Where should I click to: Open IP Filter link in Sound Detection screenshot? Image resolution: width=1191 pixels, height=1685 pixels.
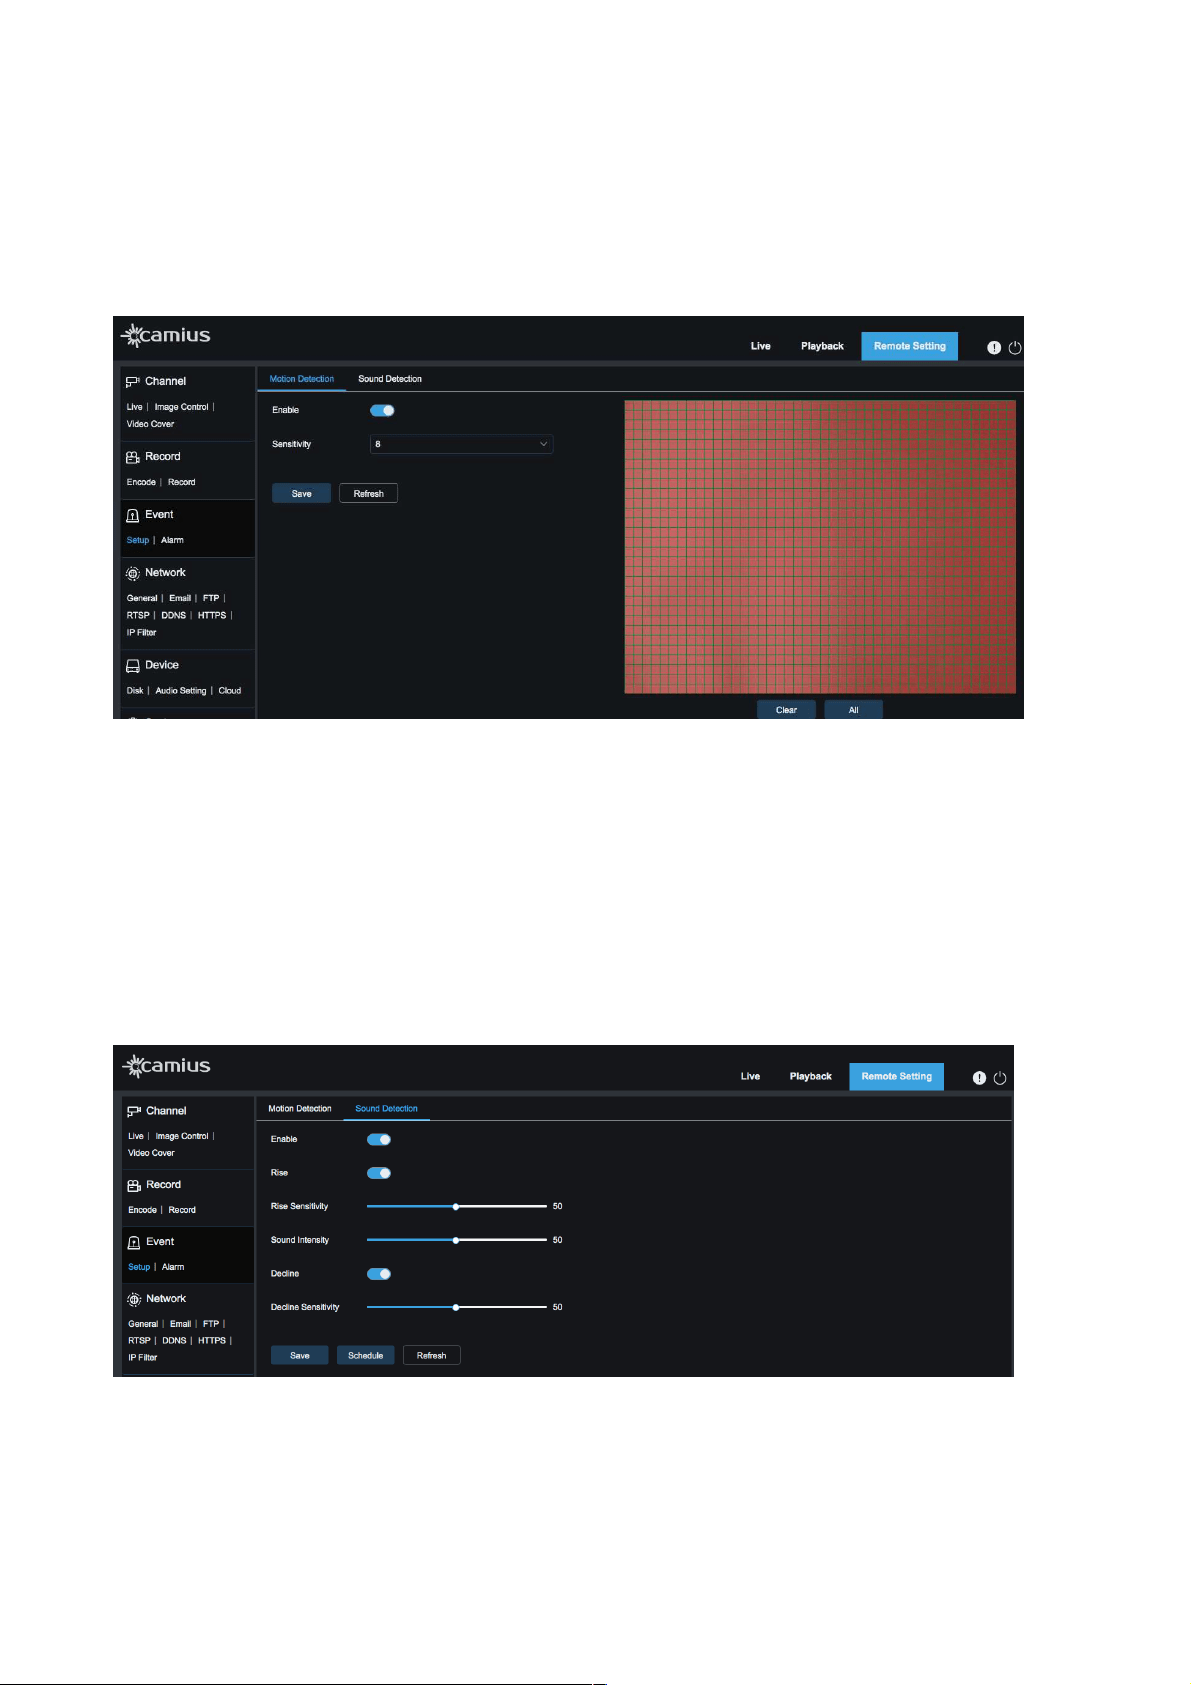(x=143, y=1357)
